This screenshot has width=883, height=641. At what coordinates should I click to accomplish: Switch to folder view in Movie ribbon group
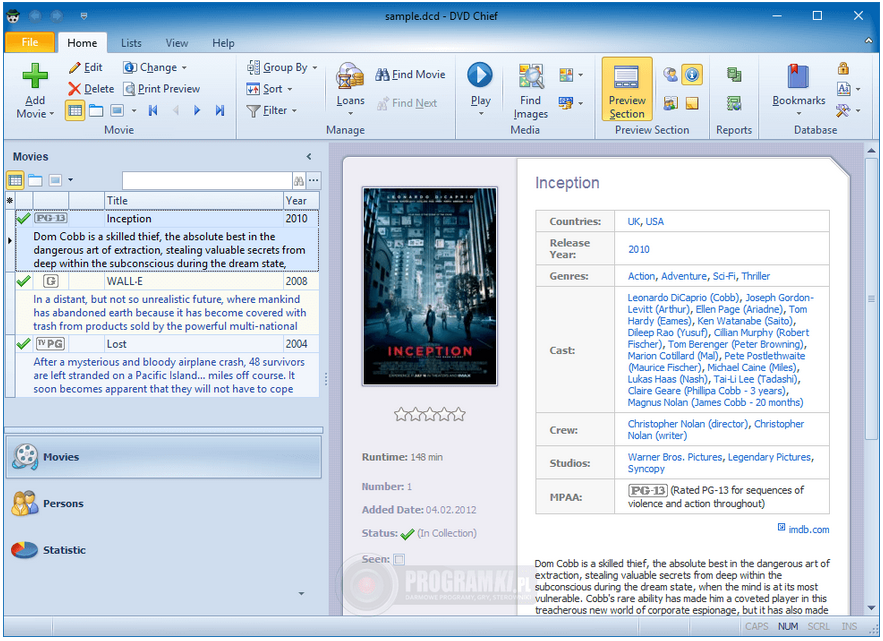96,110
